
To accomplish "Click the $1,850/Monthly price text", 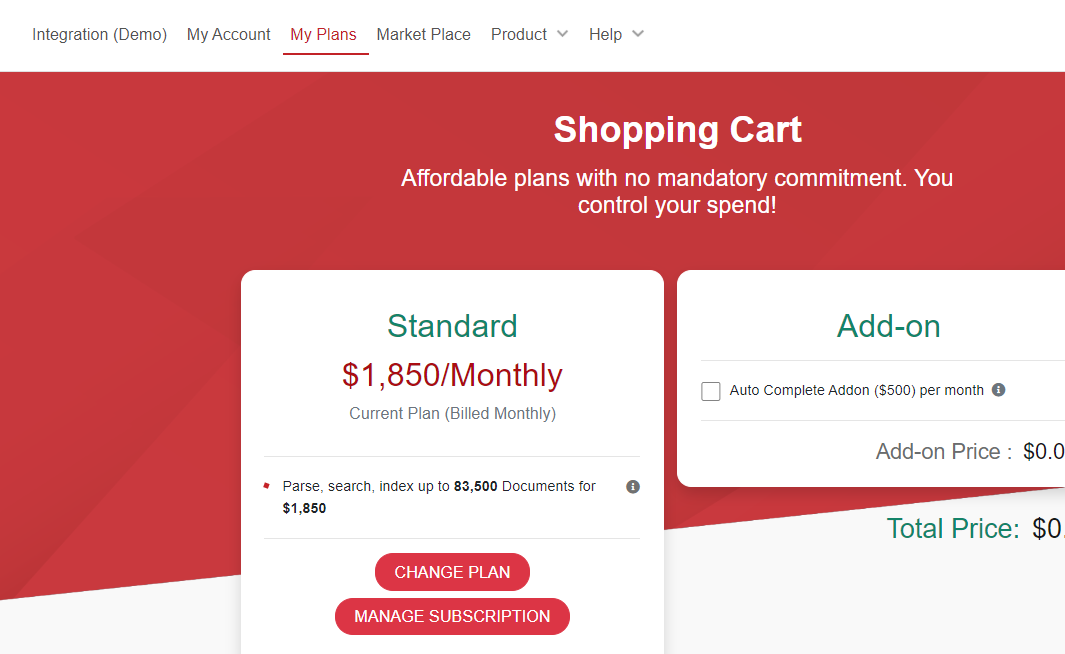I will [x=452, y=375].
